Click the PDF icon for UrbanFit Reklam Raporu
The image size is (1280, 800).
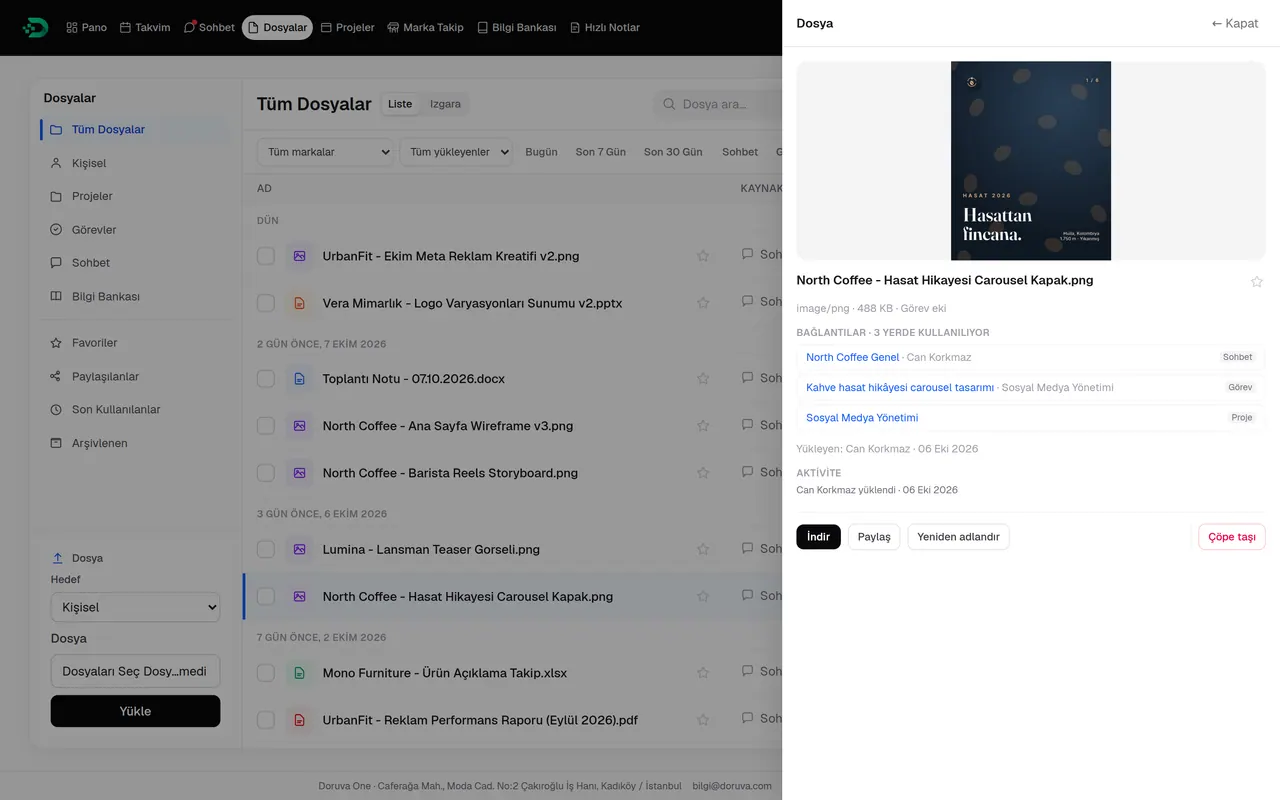[x=299, y=720]
